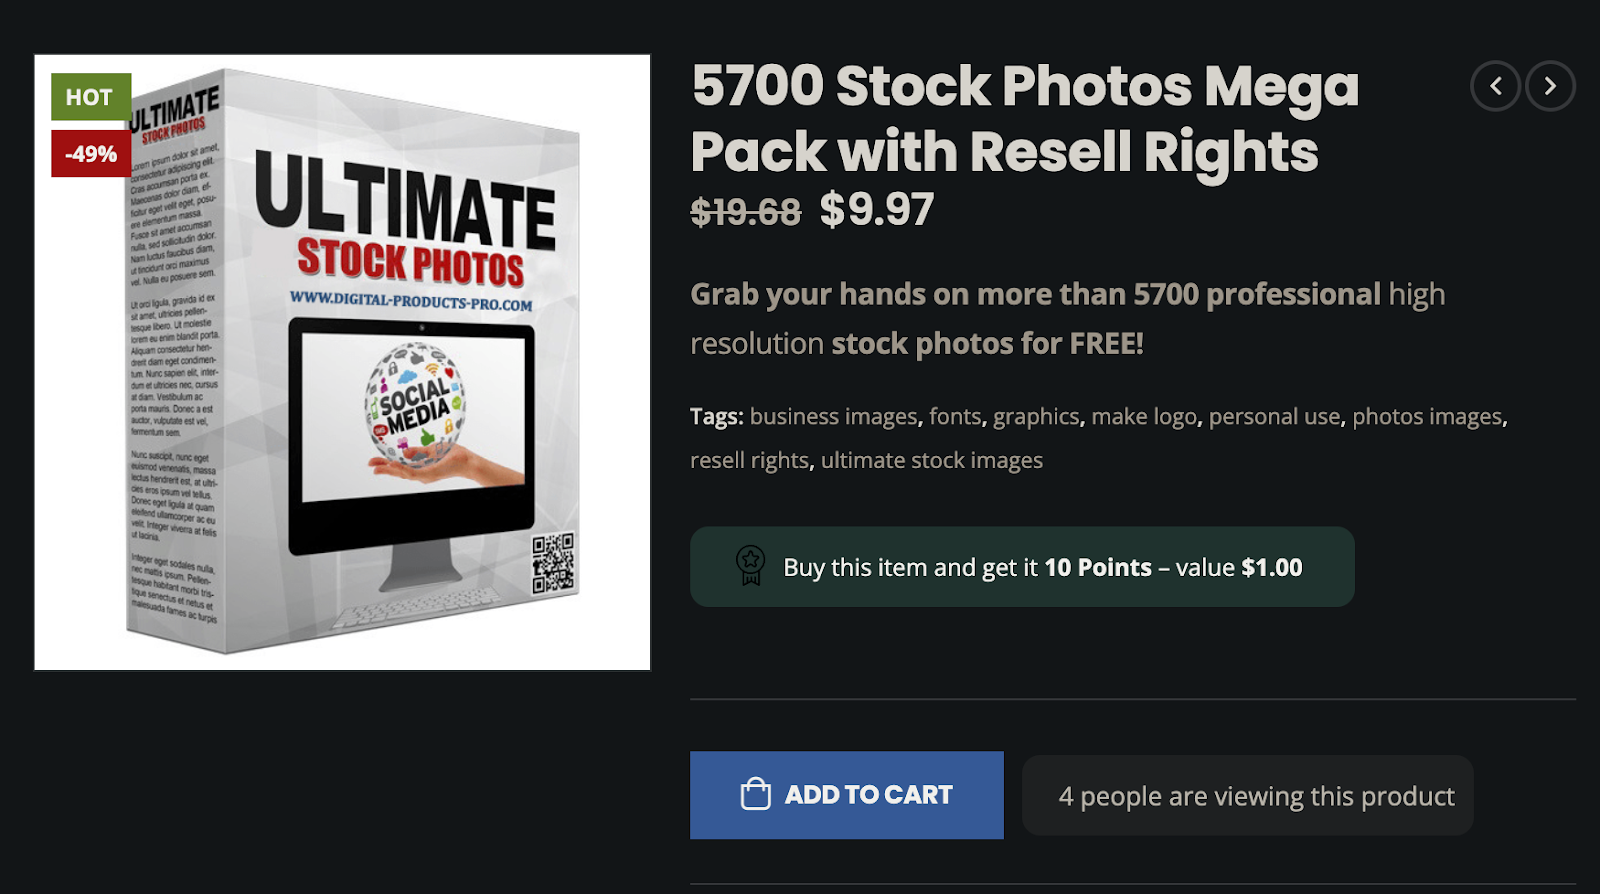The height and width of the screenshot is (894, 1600).
Task: Open the 'resell rights' tag
Action: pyautogui.click(x=750, y=460)
